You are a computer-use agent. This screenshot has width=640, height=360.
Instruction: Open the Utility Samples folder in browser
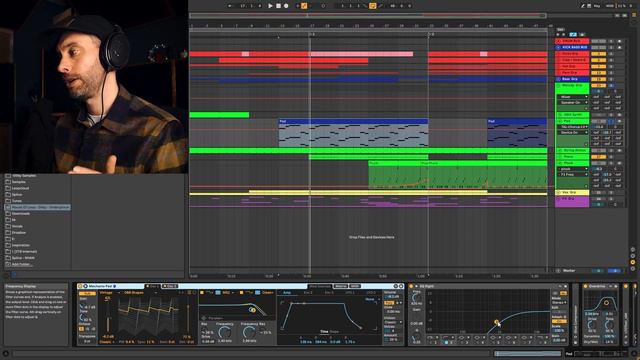(x=24, y=176)
